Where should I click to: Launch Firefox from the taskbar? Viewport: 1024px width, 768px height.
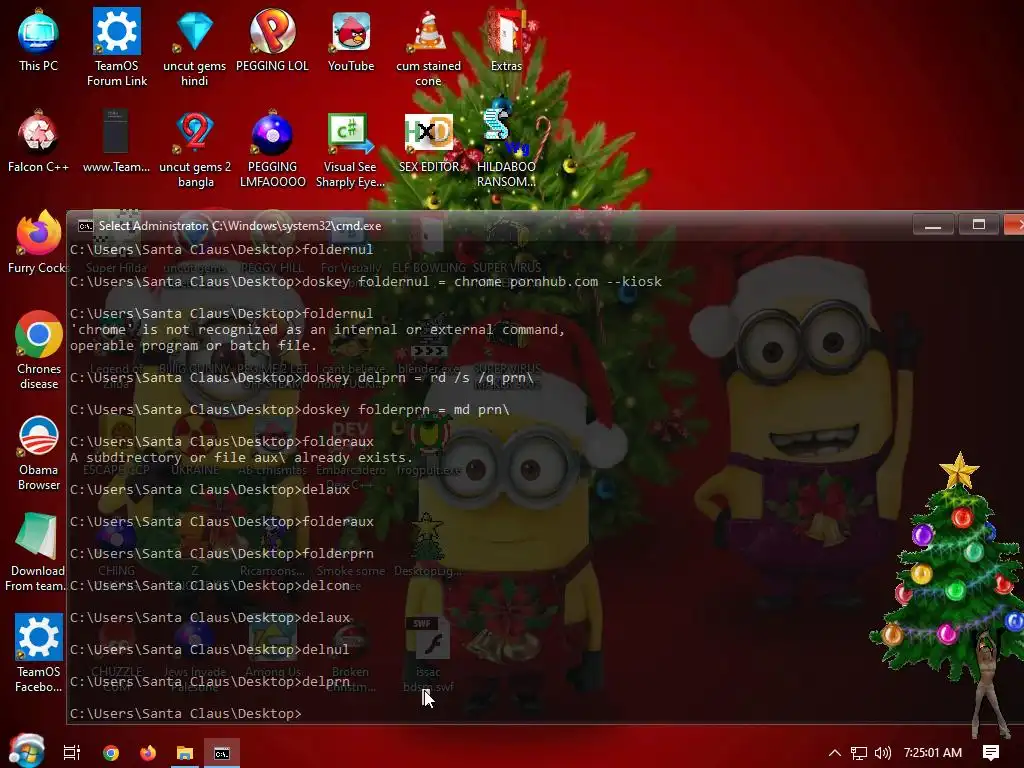[148, 752]
